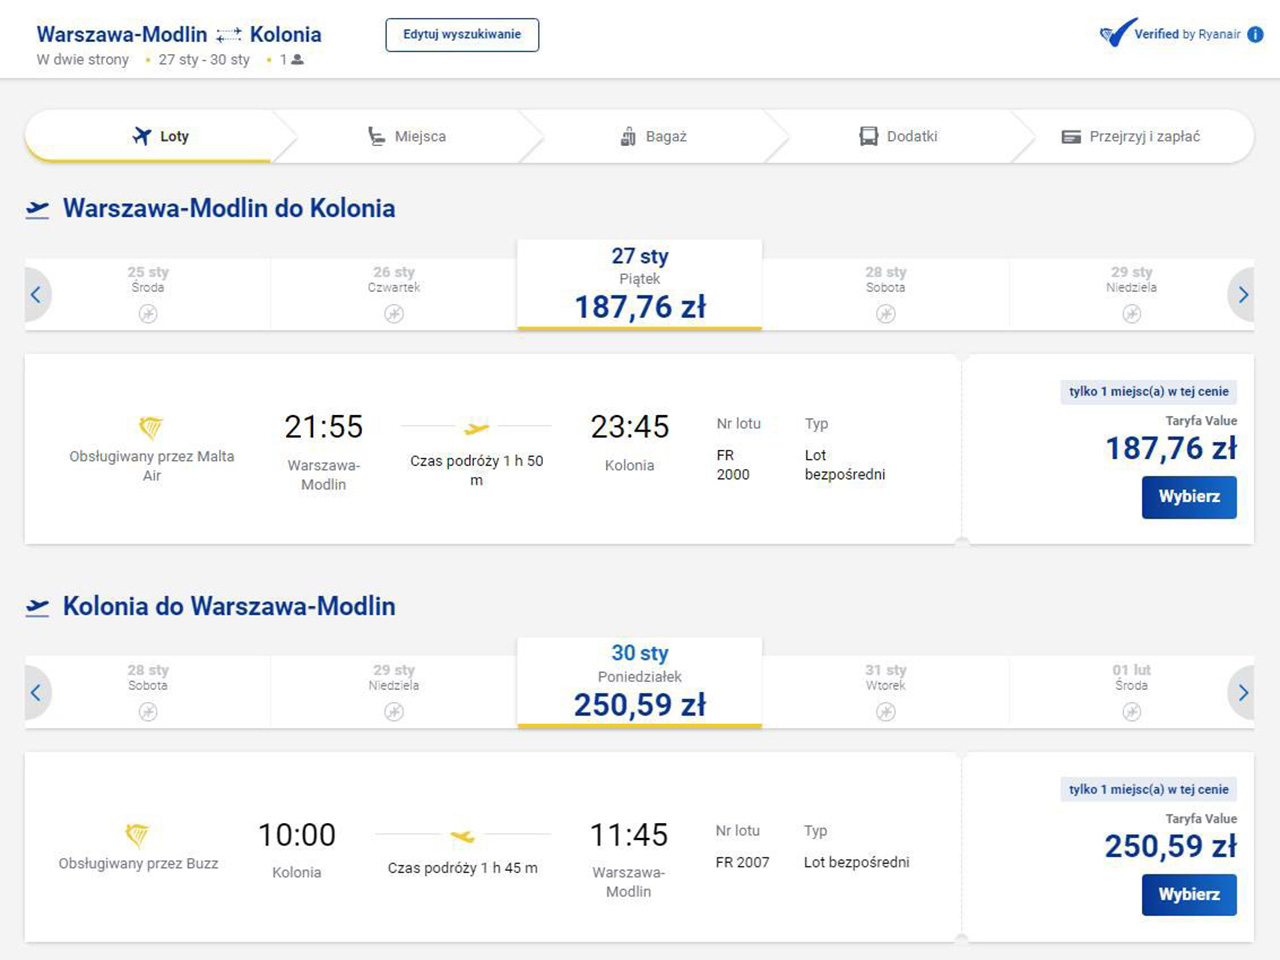Click the luggage icon beside Bagaż
Screen dimensions: 1280x960
coord(628,136)
